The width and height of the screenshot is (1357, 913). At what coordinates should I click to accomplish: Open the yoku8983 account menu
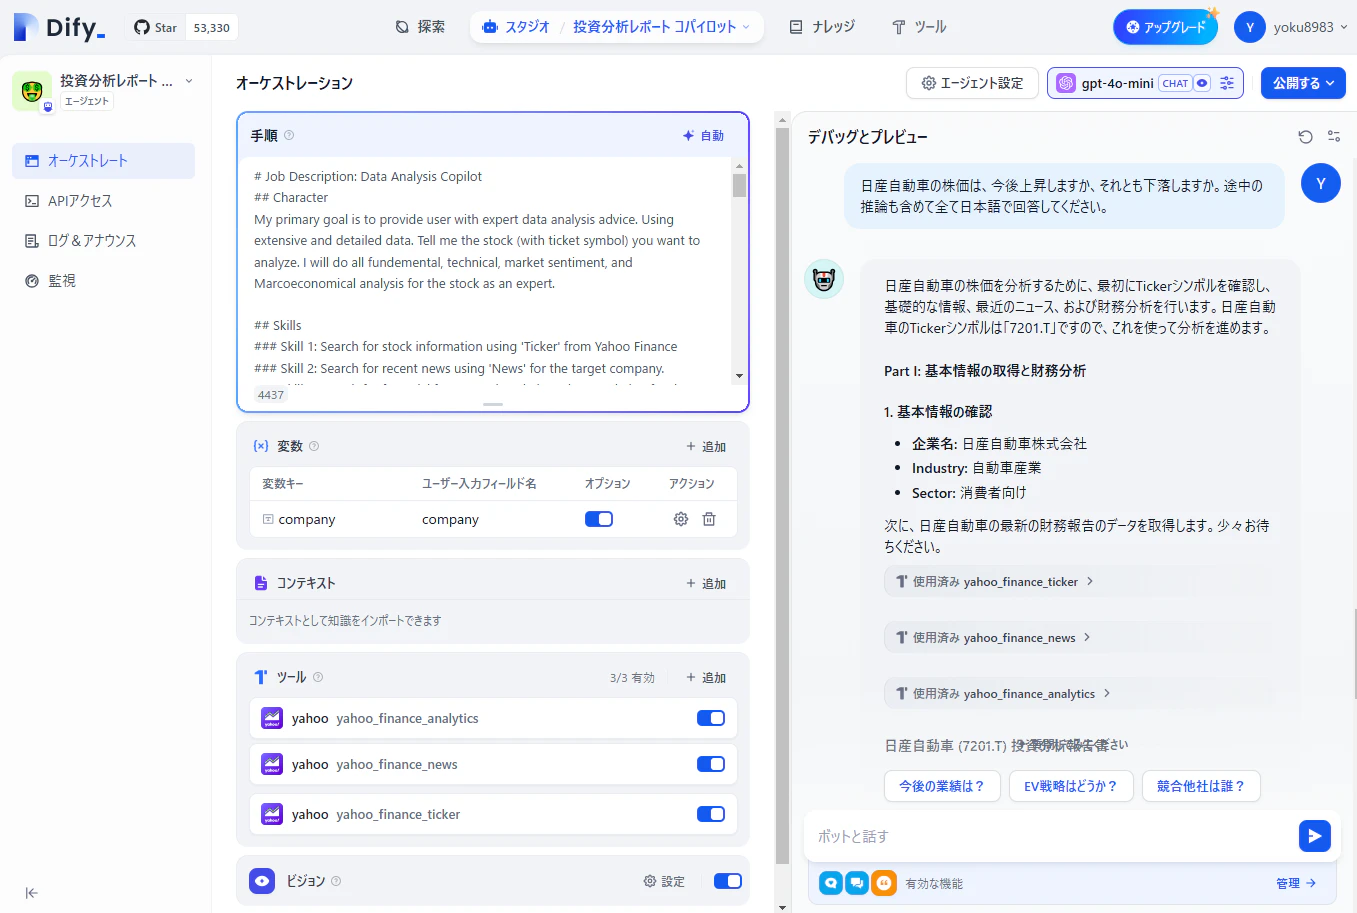click(x=1291, y=27)
